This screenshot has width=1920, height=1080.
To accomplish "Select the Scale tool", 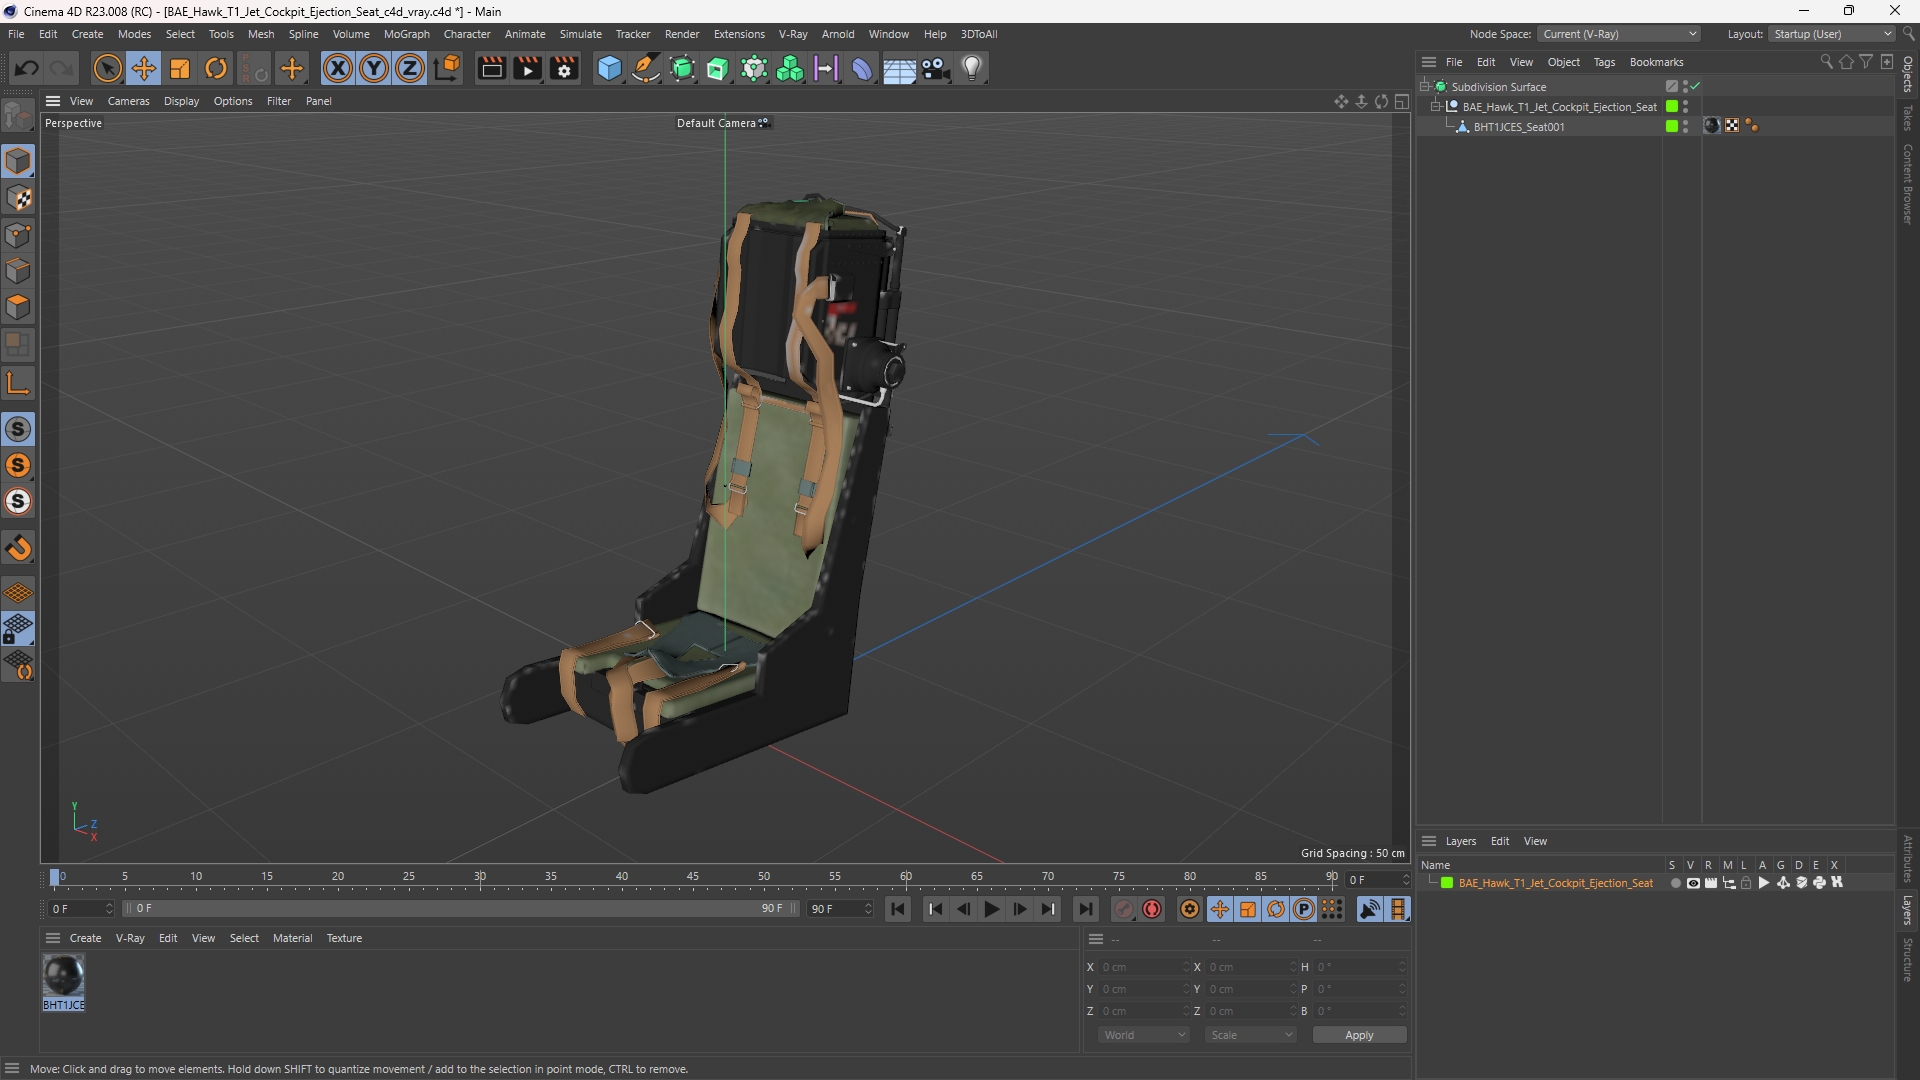I will (x=180, y=68).
